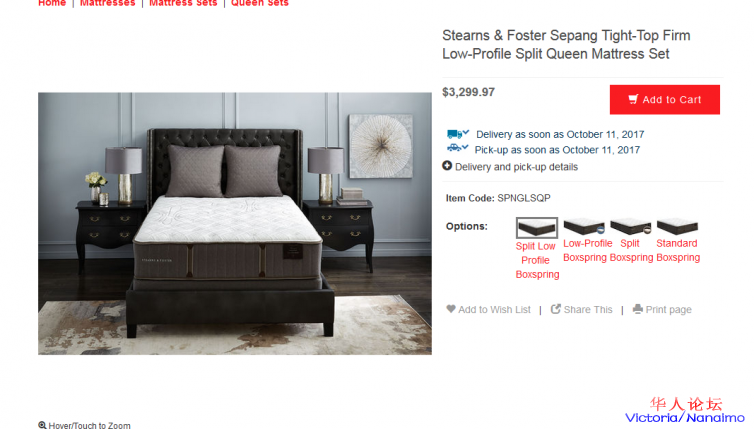
Task: Open the Home breadcrumb link
Action: coord(52,3)
